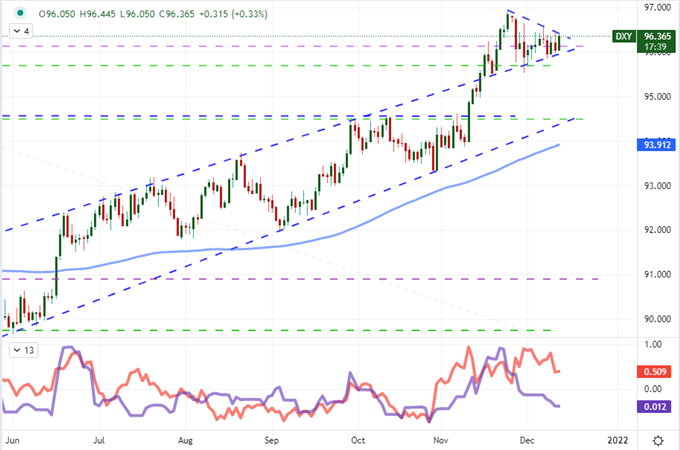Click the 93.000 price scale label

[x=657, y=186]
